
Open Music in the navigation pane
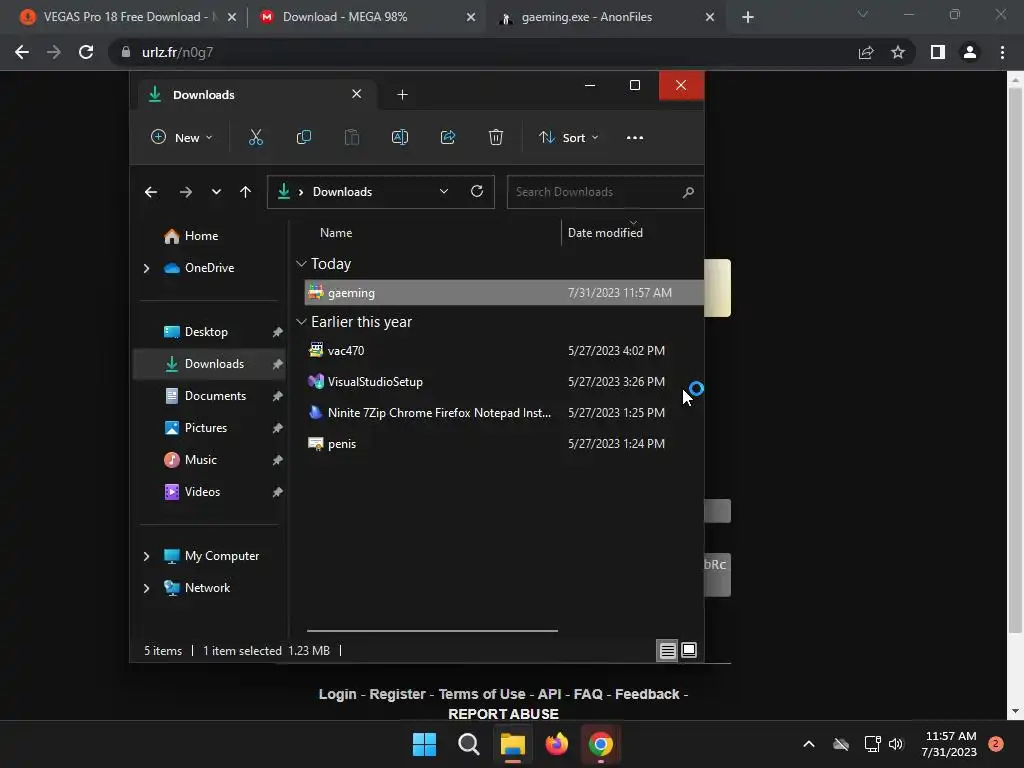(200, 460)
